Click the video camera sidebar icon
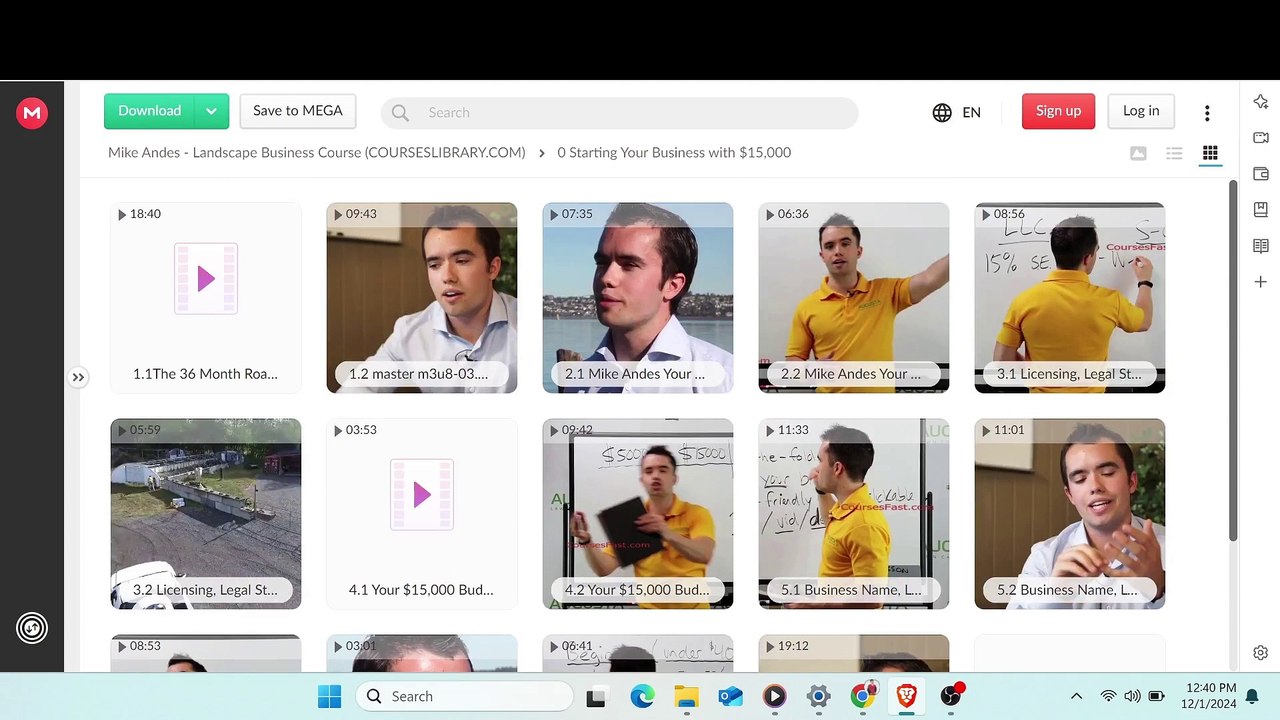 click(x=1260, y=138)
